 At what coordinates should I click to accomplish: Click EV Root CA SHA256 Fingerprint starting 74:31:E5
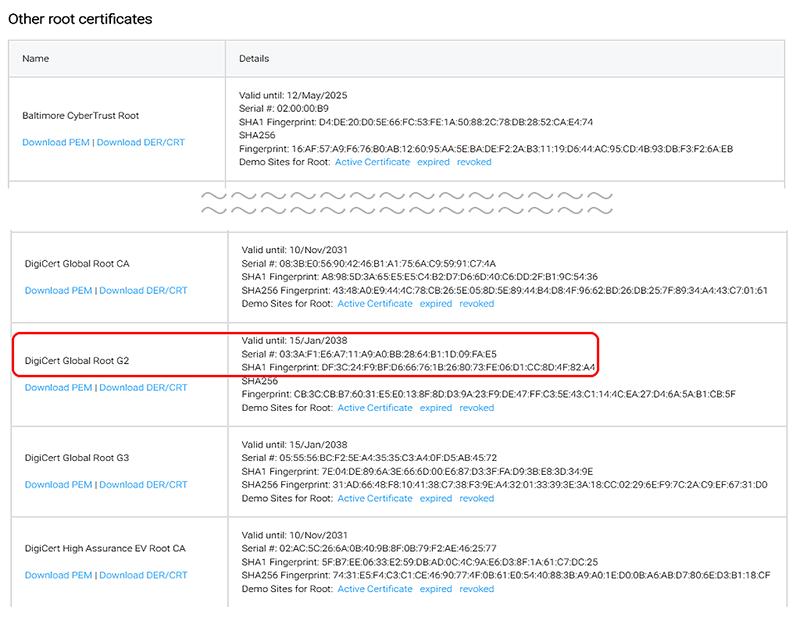click(x=506, y=575)
